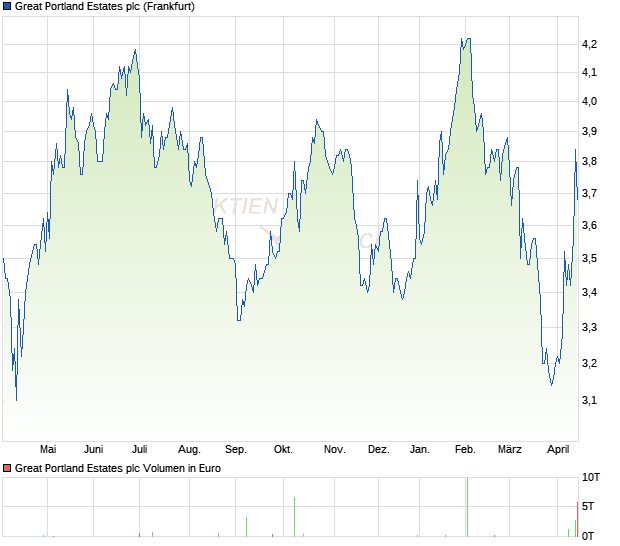This screenshot has width=620, height=546.
Task: Click the 'Feb.' month label
Action: (465, 449)
